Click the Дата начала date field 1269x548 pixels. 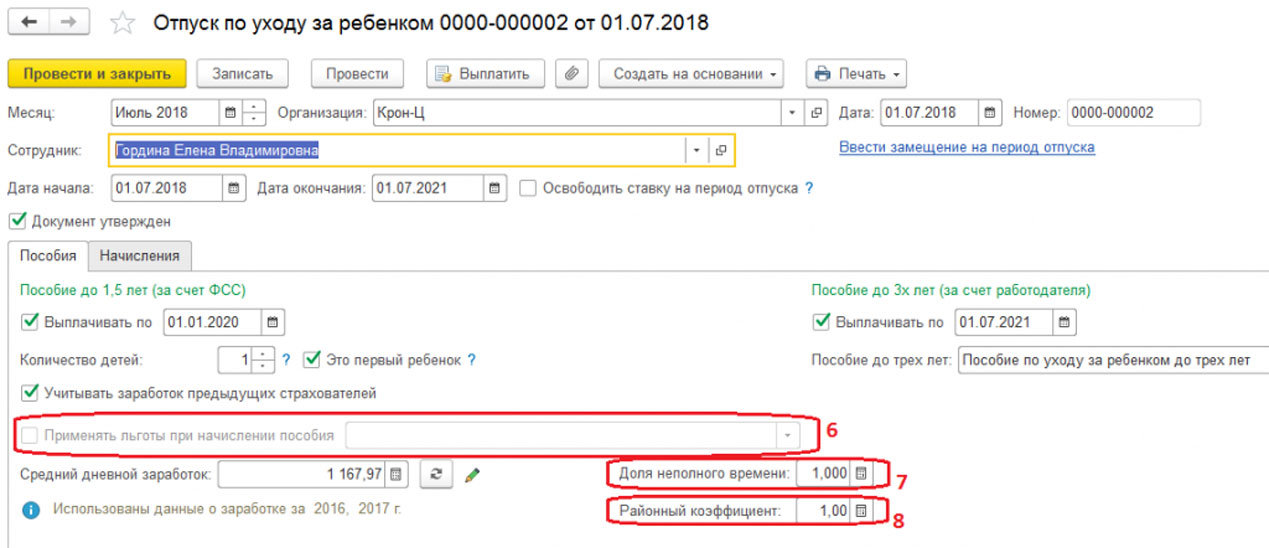coord(167,187)
